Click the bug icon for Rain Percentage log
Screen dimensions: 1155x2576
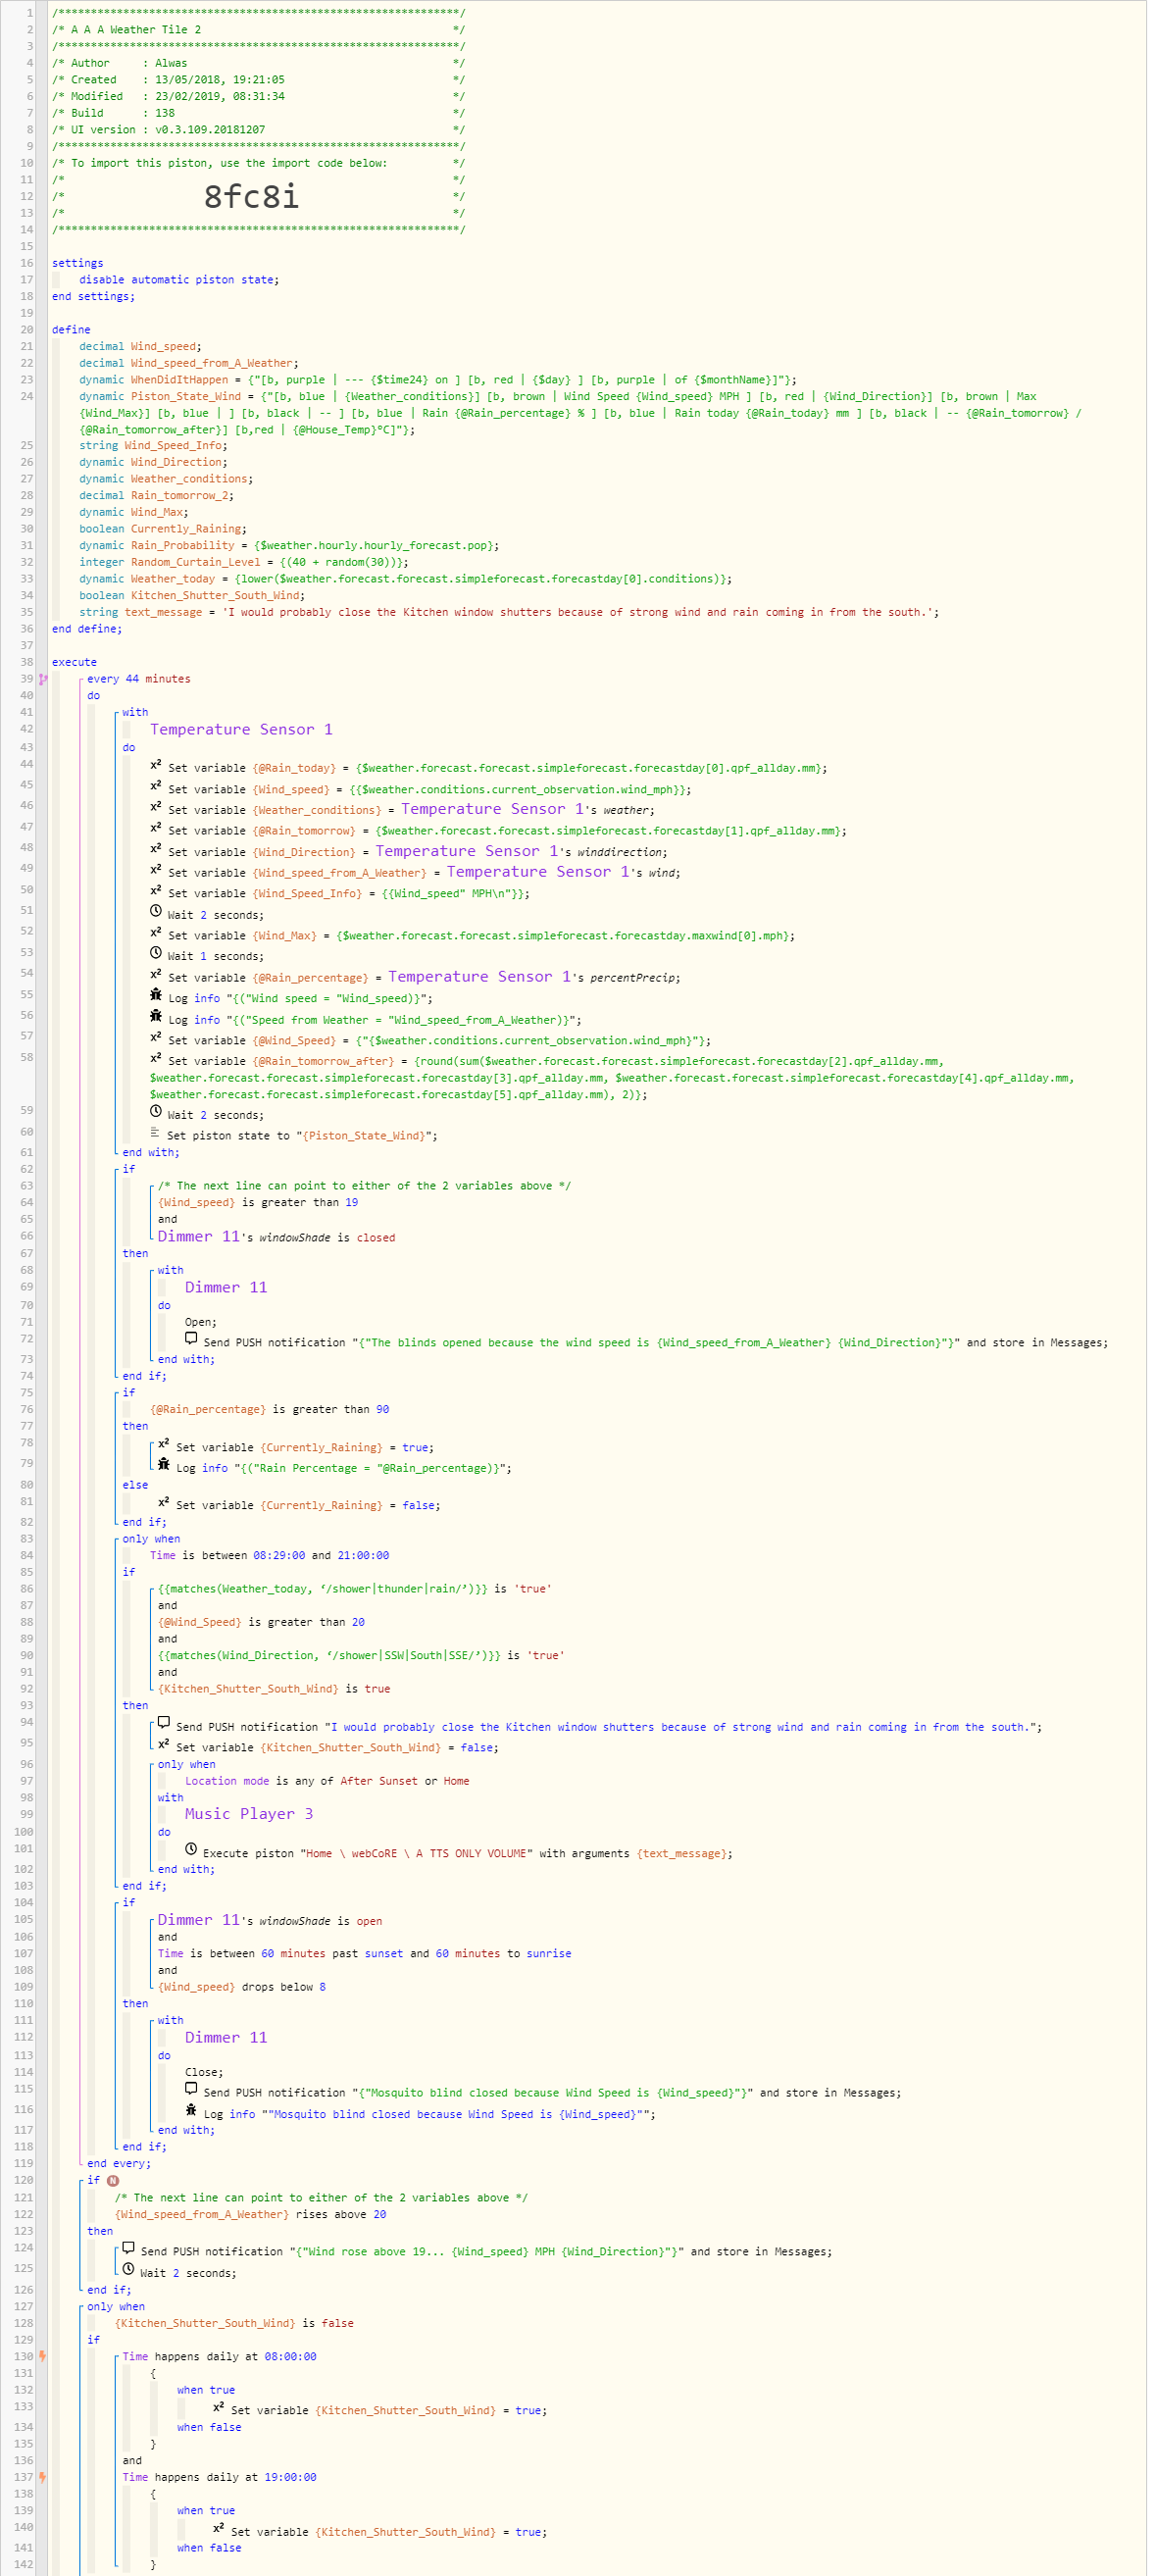(x=164, y=1466)
